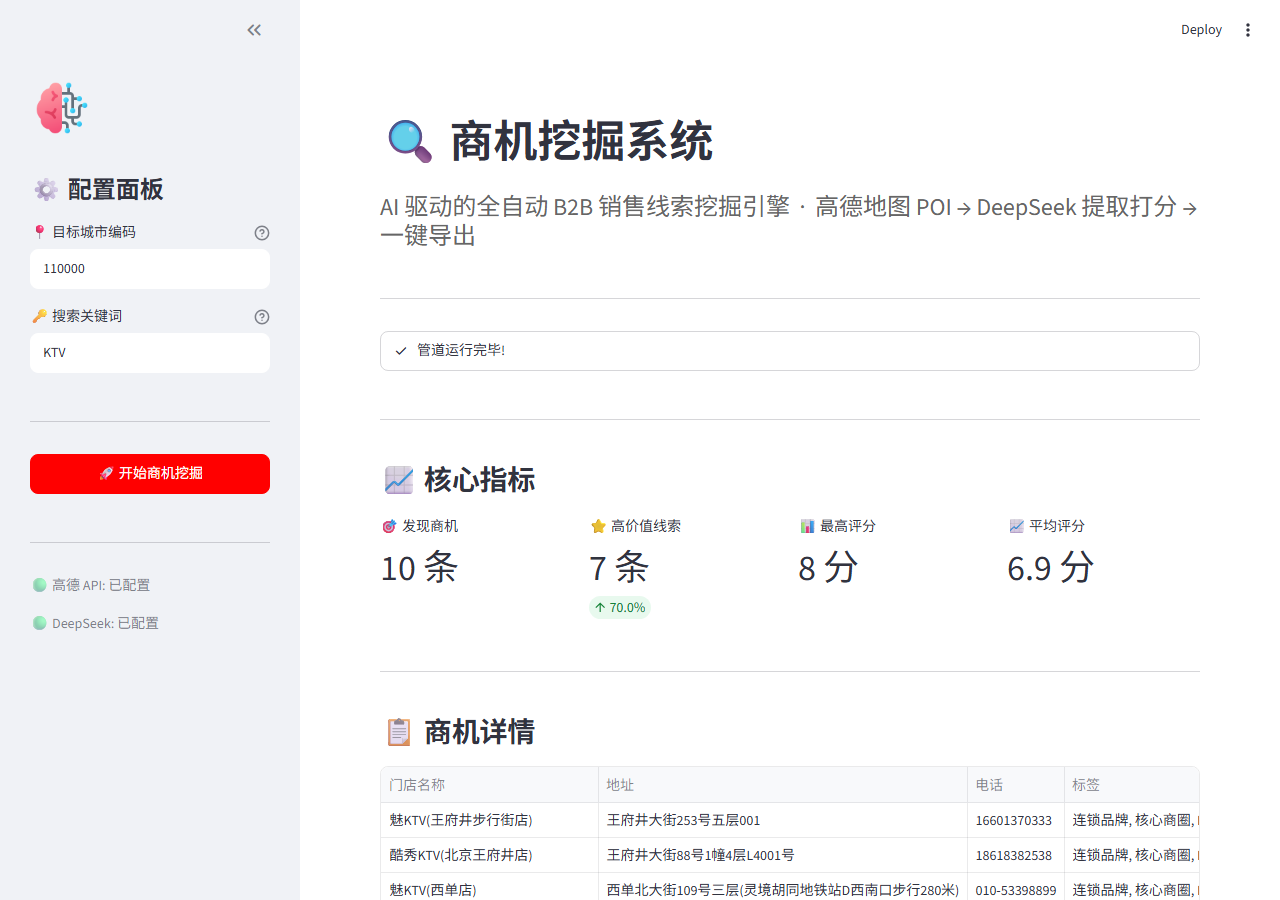
Task: Click the 高德 API: 已配置 status text
Action: click(x=101, y=585)
